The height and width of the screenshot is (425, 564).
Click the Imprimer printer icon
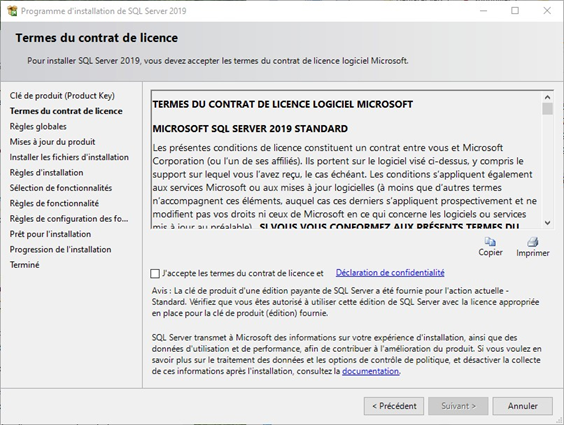[533, 242]
